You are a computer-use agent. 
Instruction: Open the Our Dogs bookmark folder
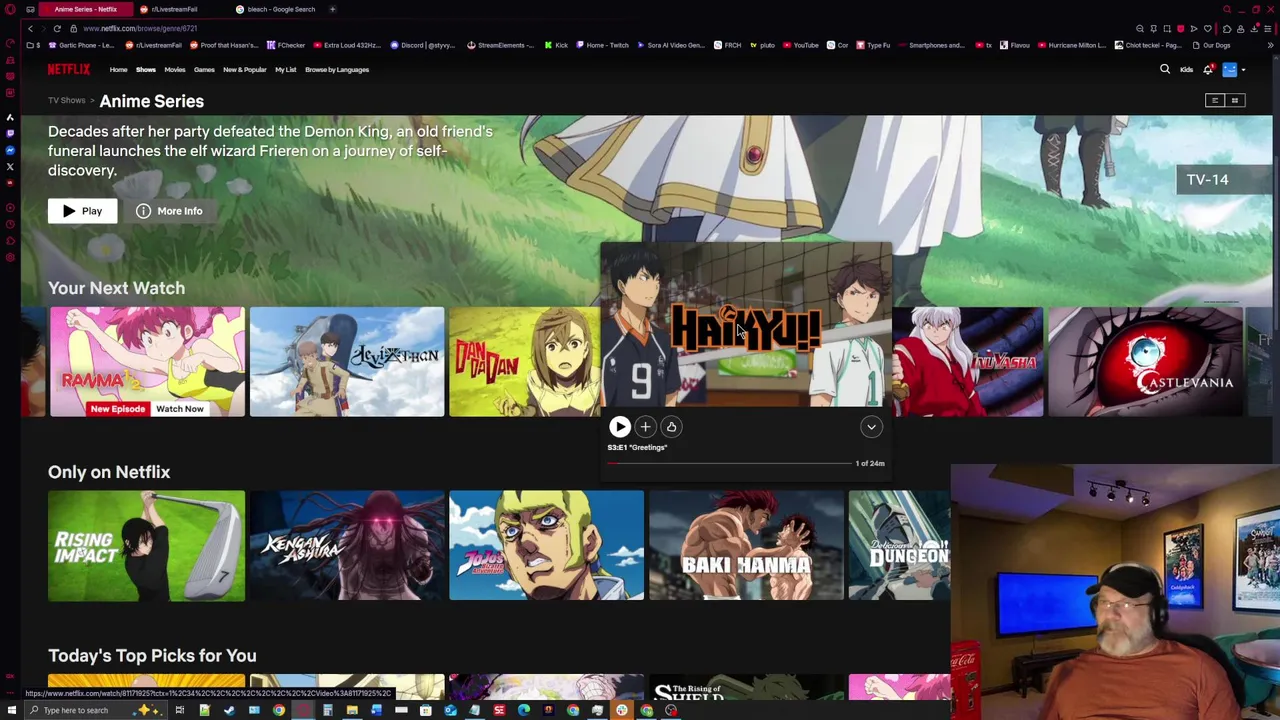click(x=1211, y=45)
